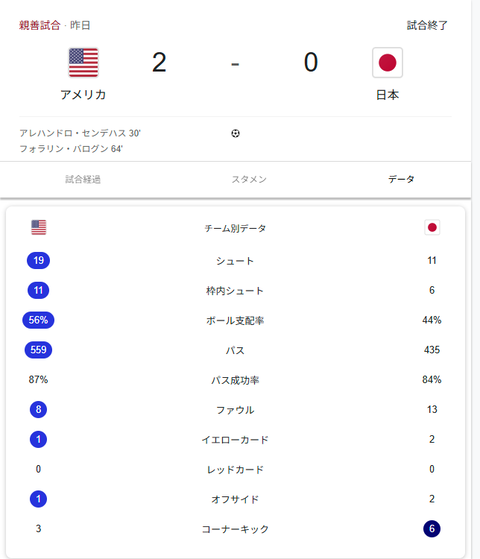Switch to the スタメン tab

click(x=249, y=179)
